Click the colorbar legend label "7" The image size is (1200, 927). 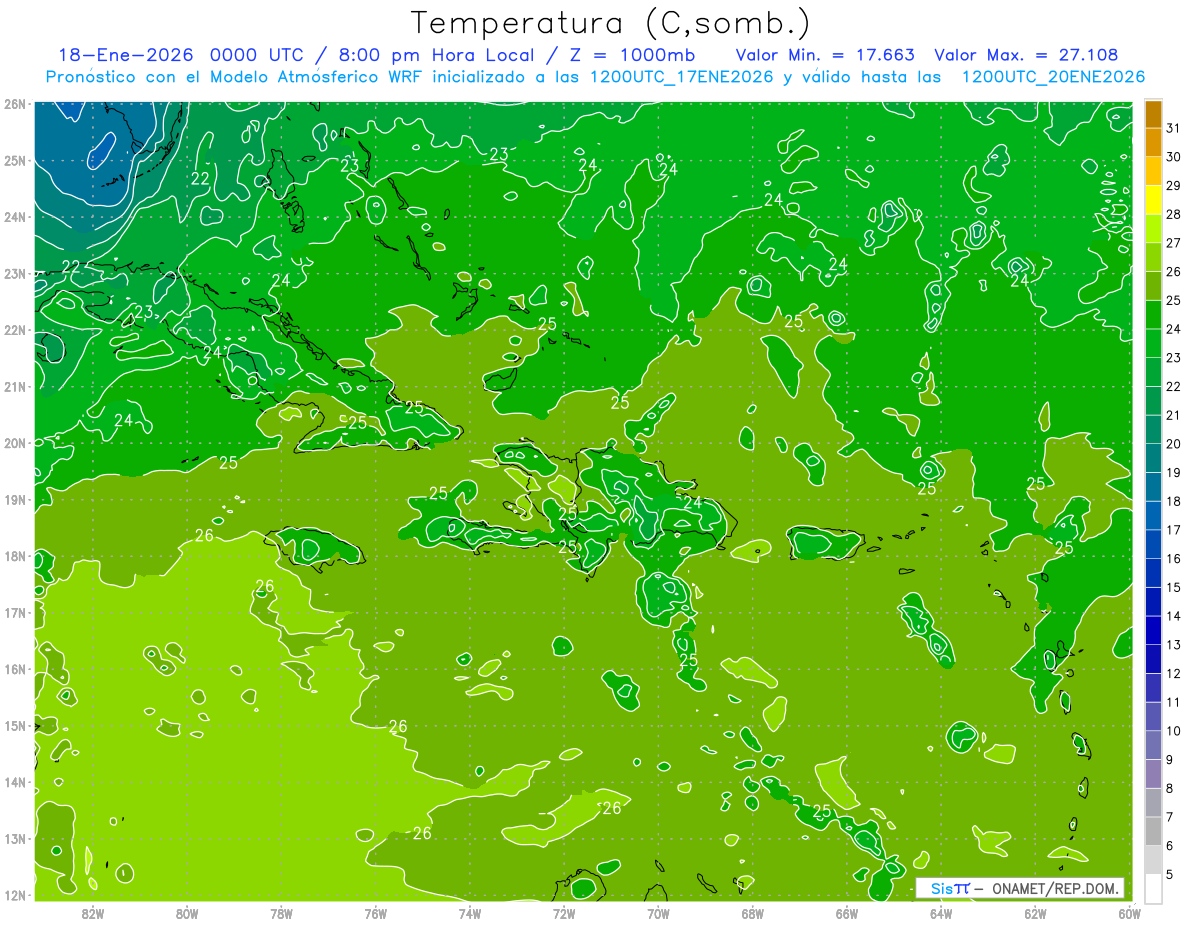(1170, 817)
